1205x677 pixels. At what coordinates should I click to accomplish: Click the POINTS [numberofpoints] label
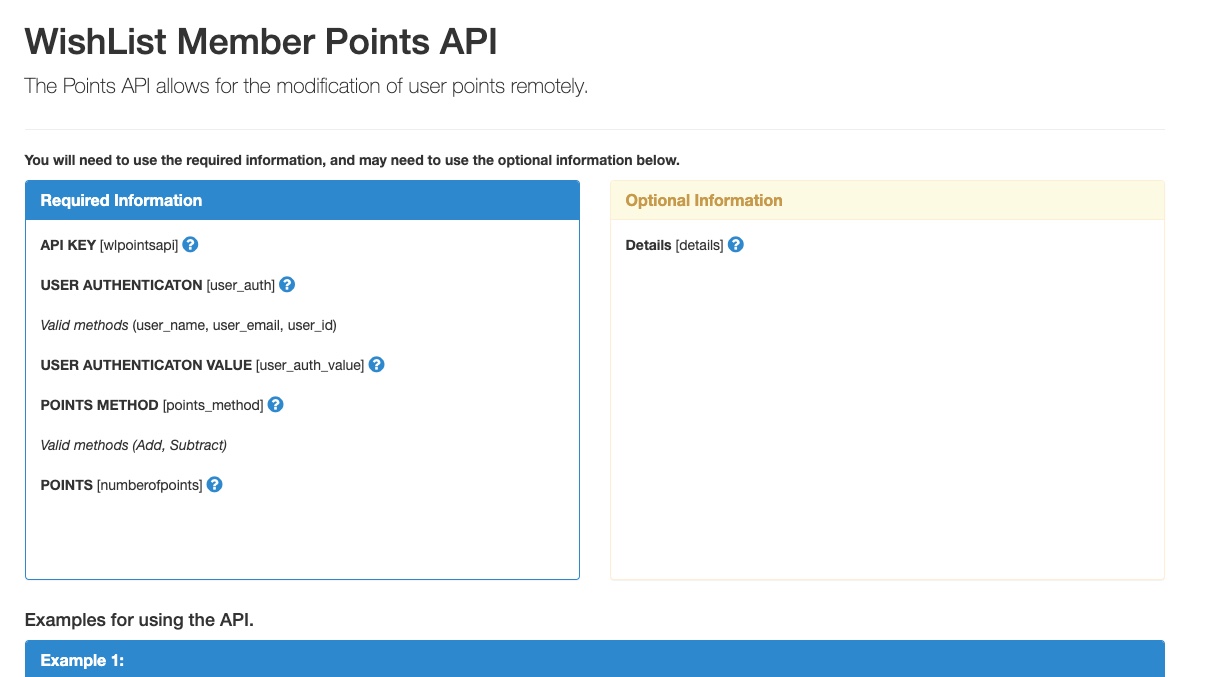point(121,485)
